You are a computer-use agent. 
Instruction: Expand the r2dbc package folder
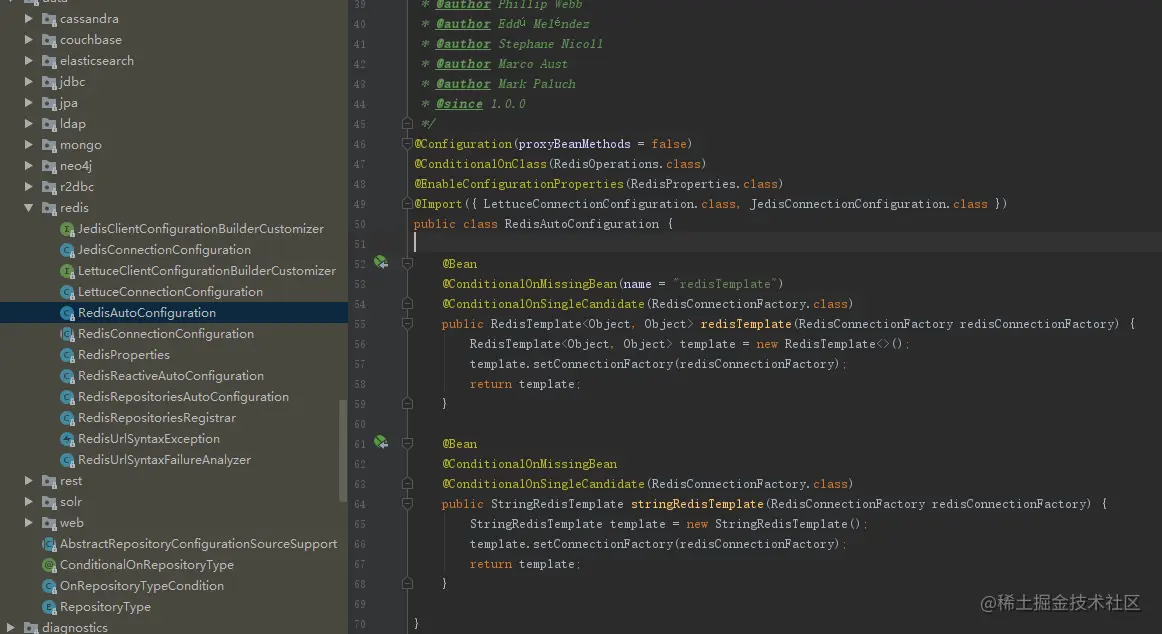(28, 187)
